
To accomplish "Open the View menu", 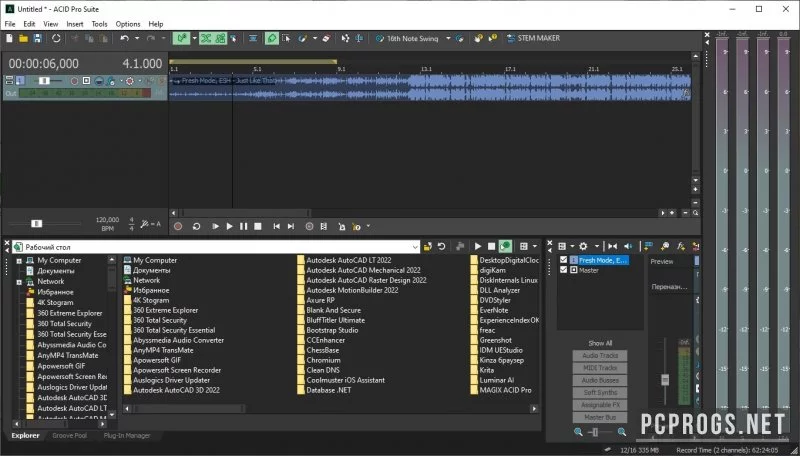I will pyautogui.click(x=51, y=24).
